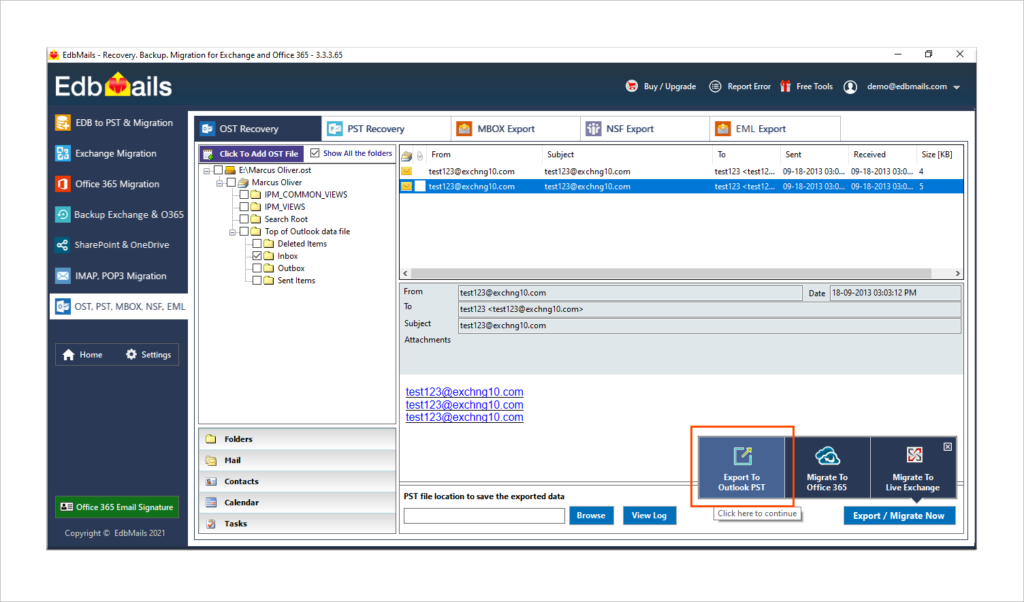
Task: Go to Backup Exchange & O365
Action: pyautogui.click(x=118, y=214)
